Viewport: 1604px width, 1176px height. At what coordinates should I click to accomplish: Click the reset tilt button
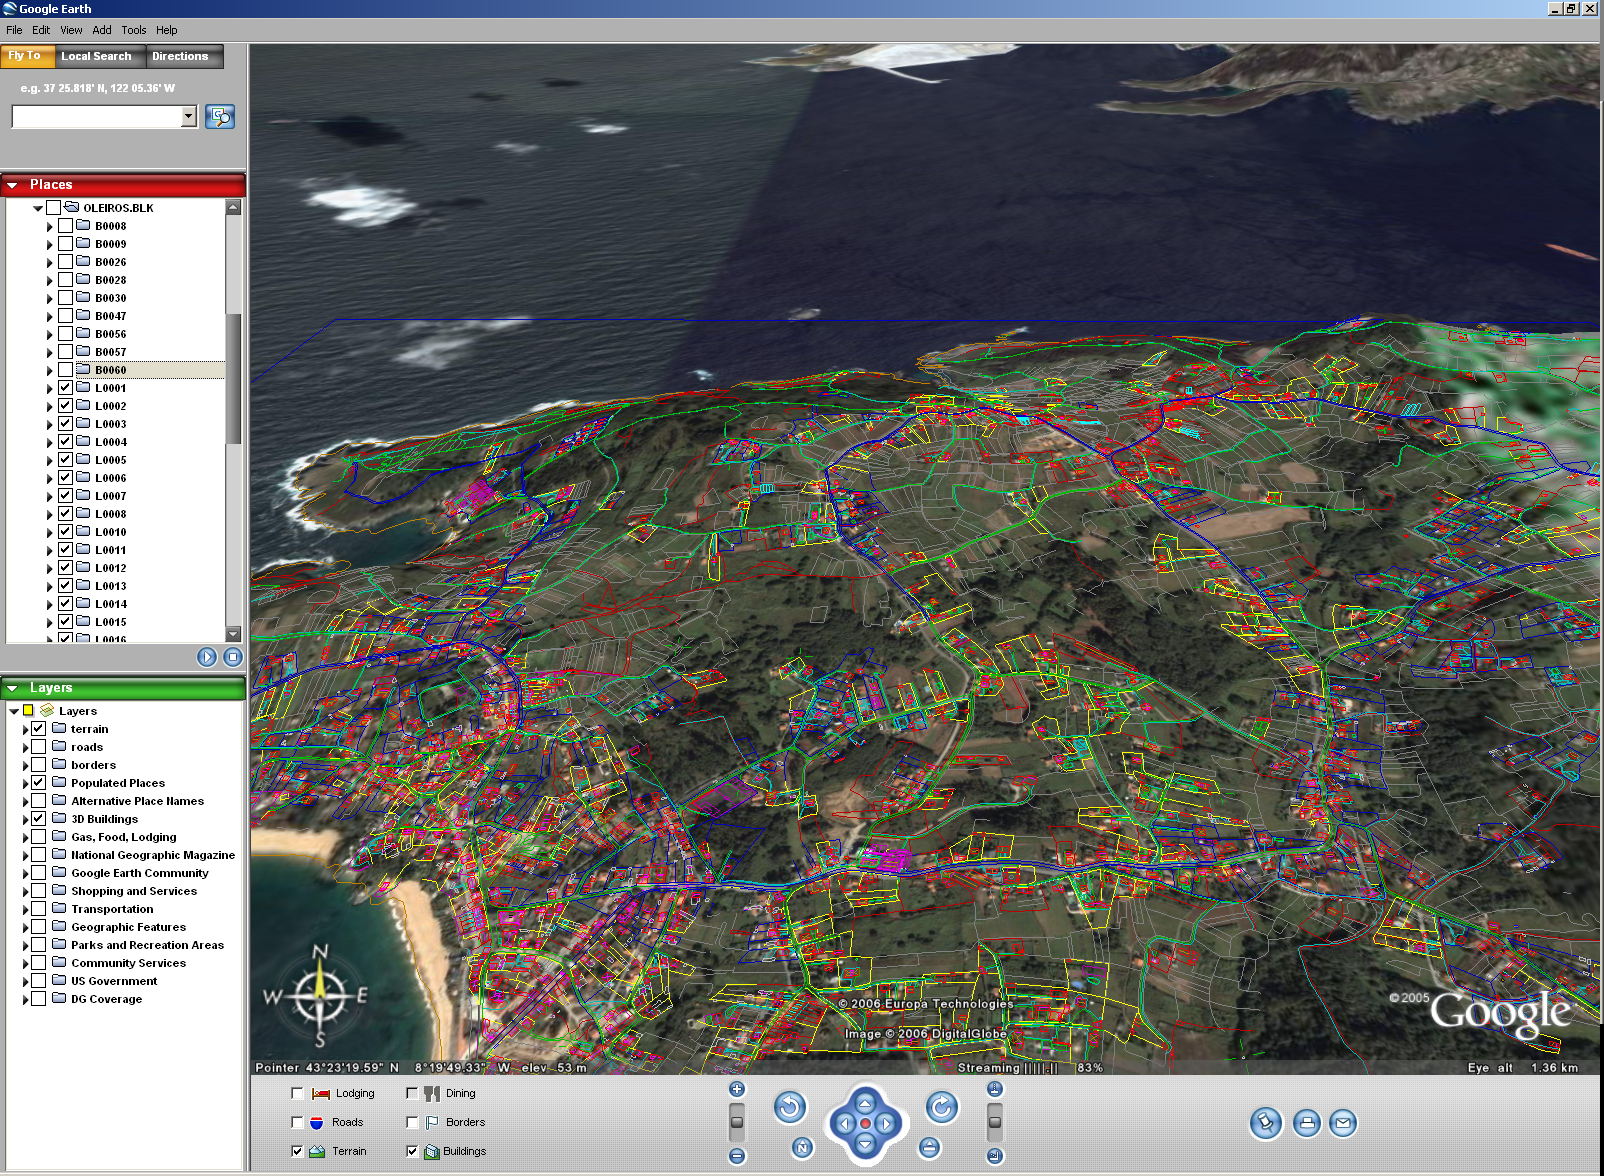coord(929,1148)
